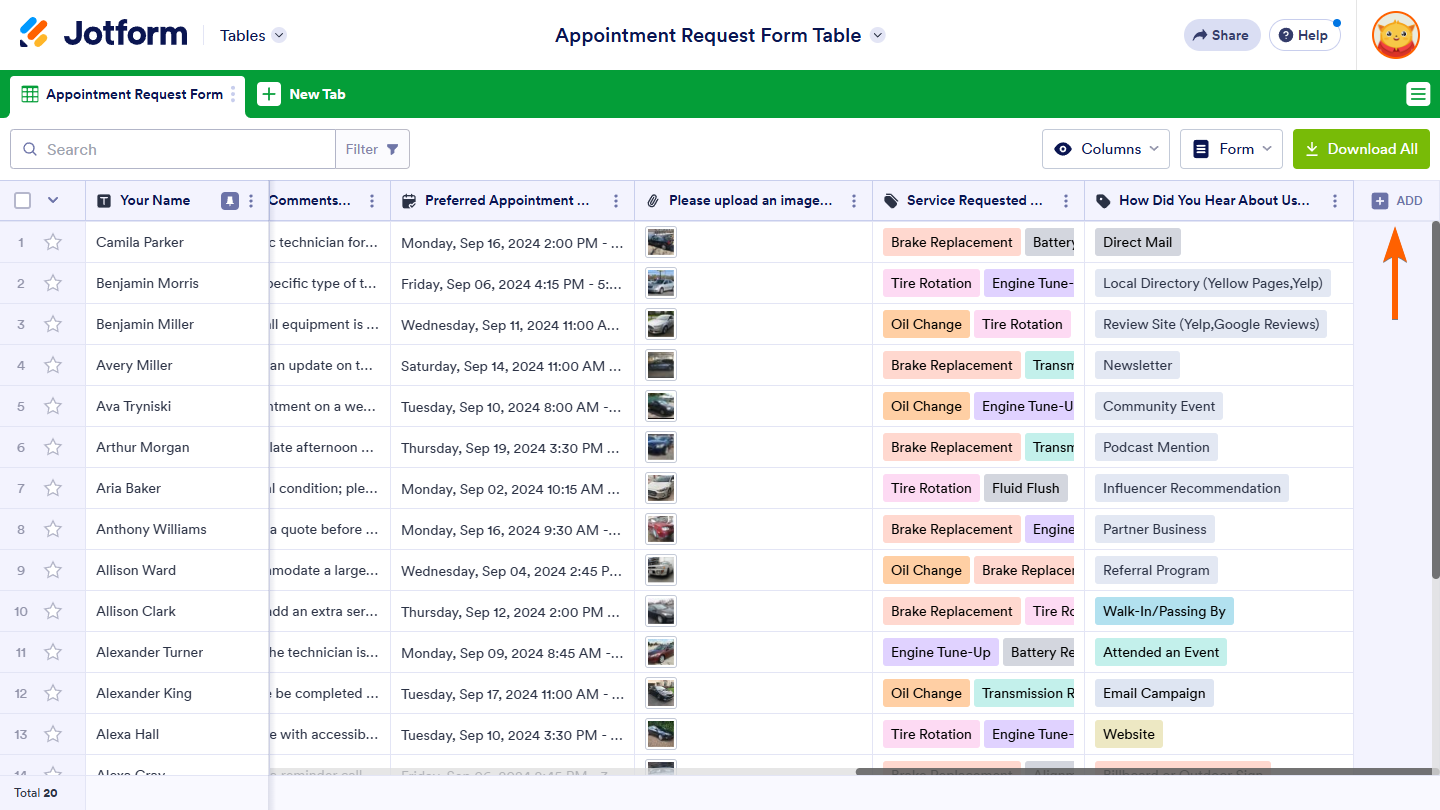
Task: Star the Aria Baker row
Action: point(53,488)
